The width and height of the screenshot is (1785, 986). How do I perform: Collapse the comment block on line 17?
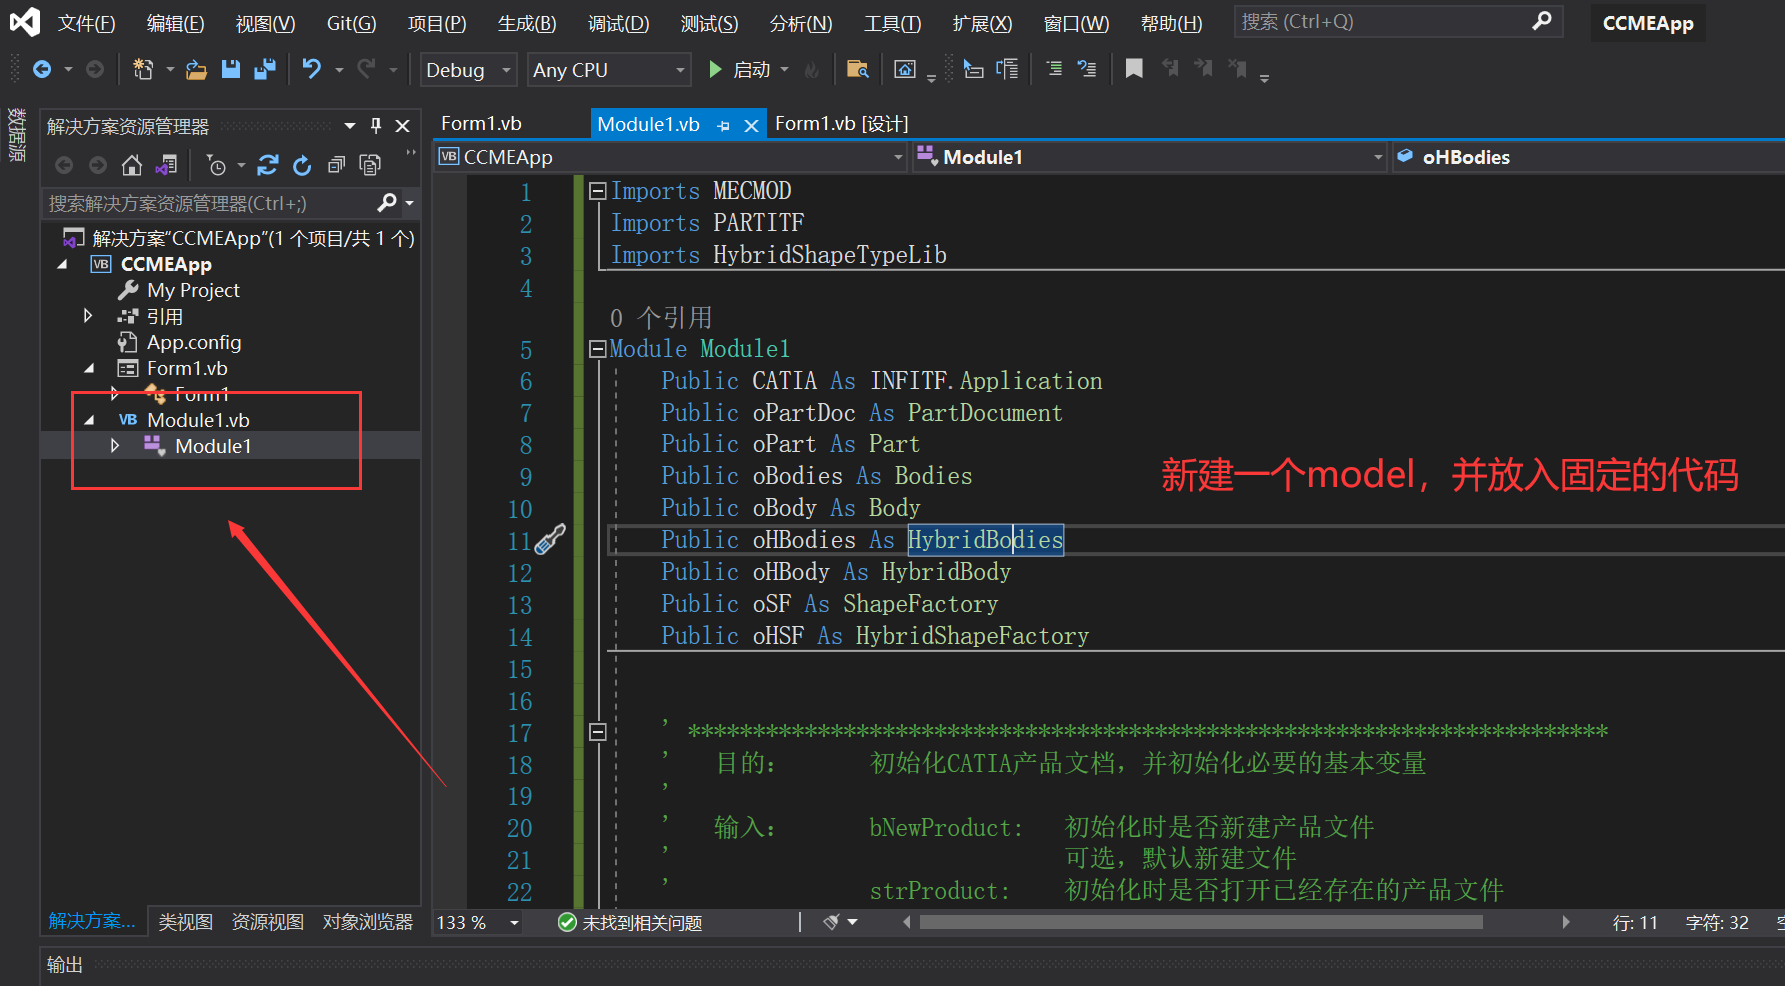pyautogui.click(x=598, y=732)
